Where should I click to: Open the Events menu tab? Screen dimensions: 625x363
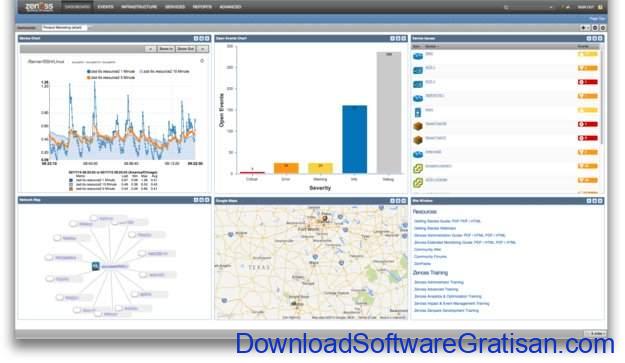point(105,7)
